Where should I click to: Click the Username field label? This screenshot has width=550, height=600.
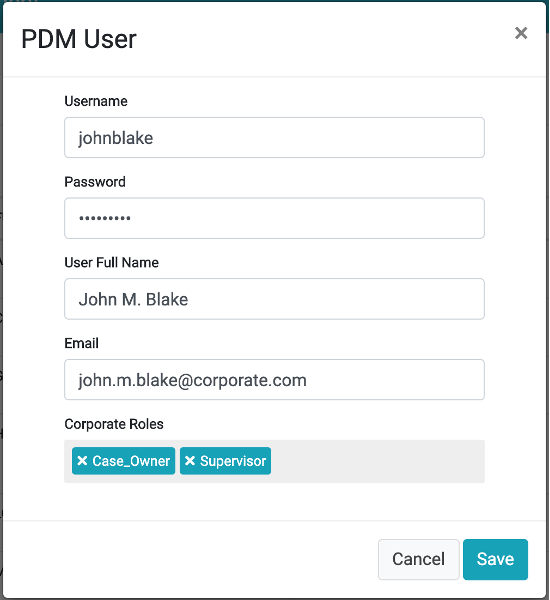(x=96, y=101)
